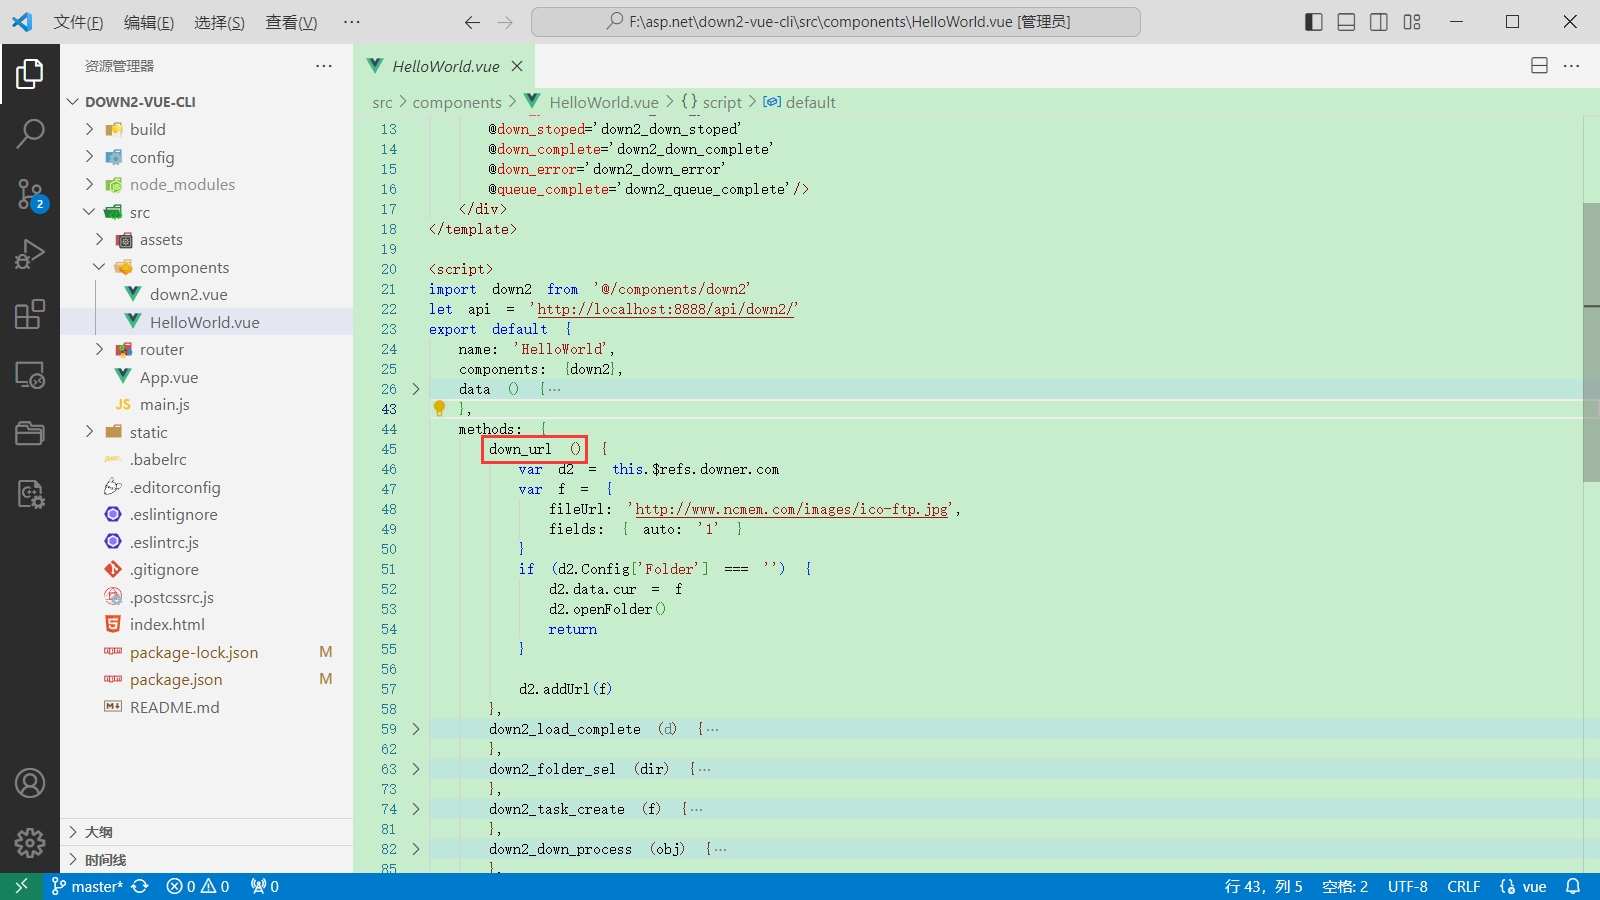Expand the build folder
1600x900 pixels.
[x=147, y=129]
